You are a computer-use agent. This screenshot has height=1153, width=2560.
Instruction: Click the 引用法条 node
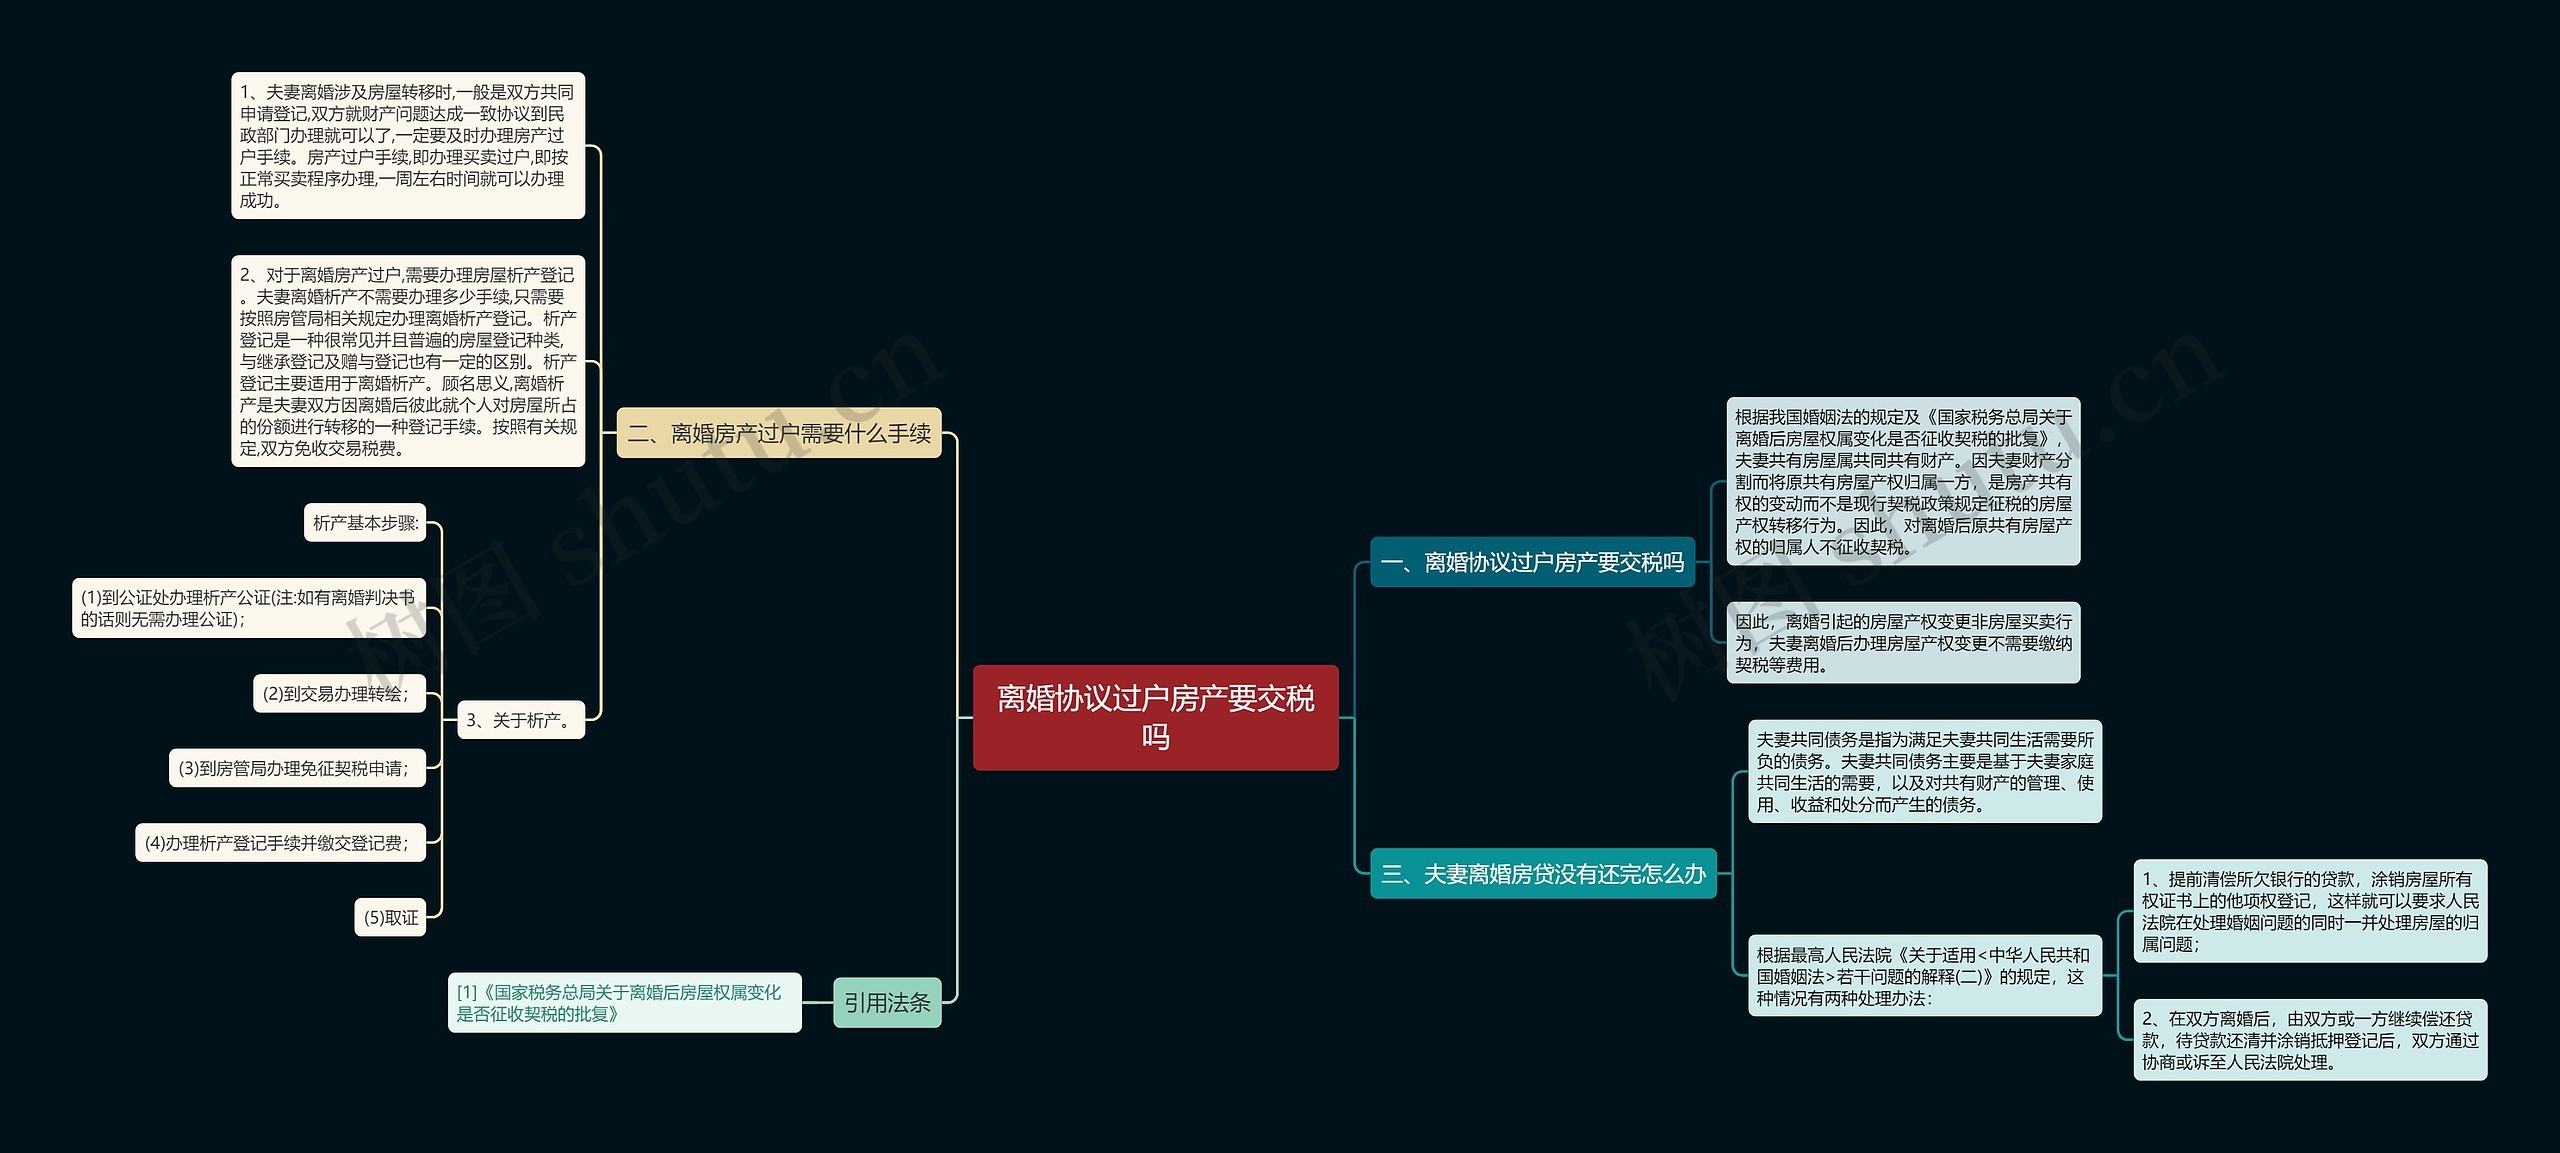tap(887, 1002)
